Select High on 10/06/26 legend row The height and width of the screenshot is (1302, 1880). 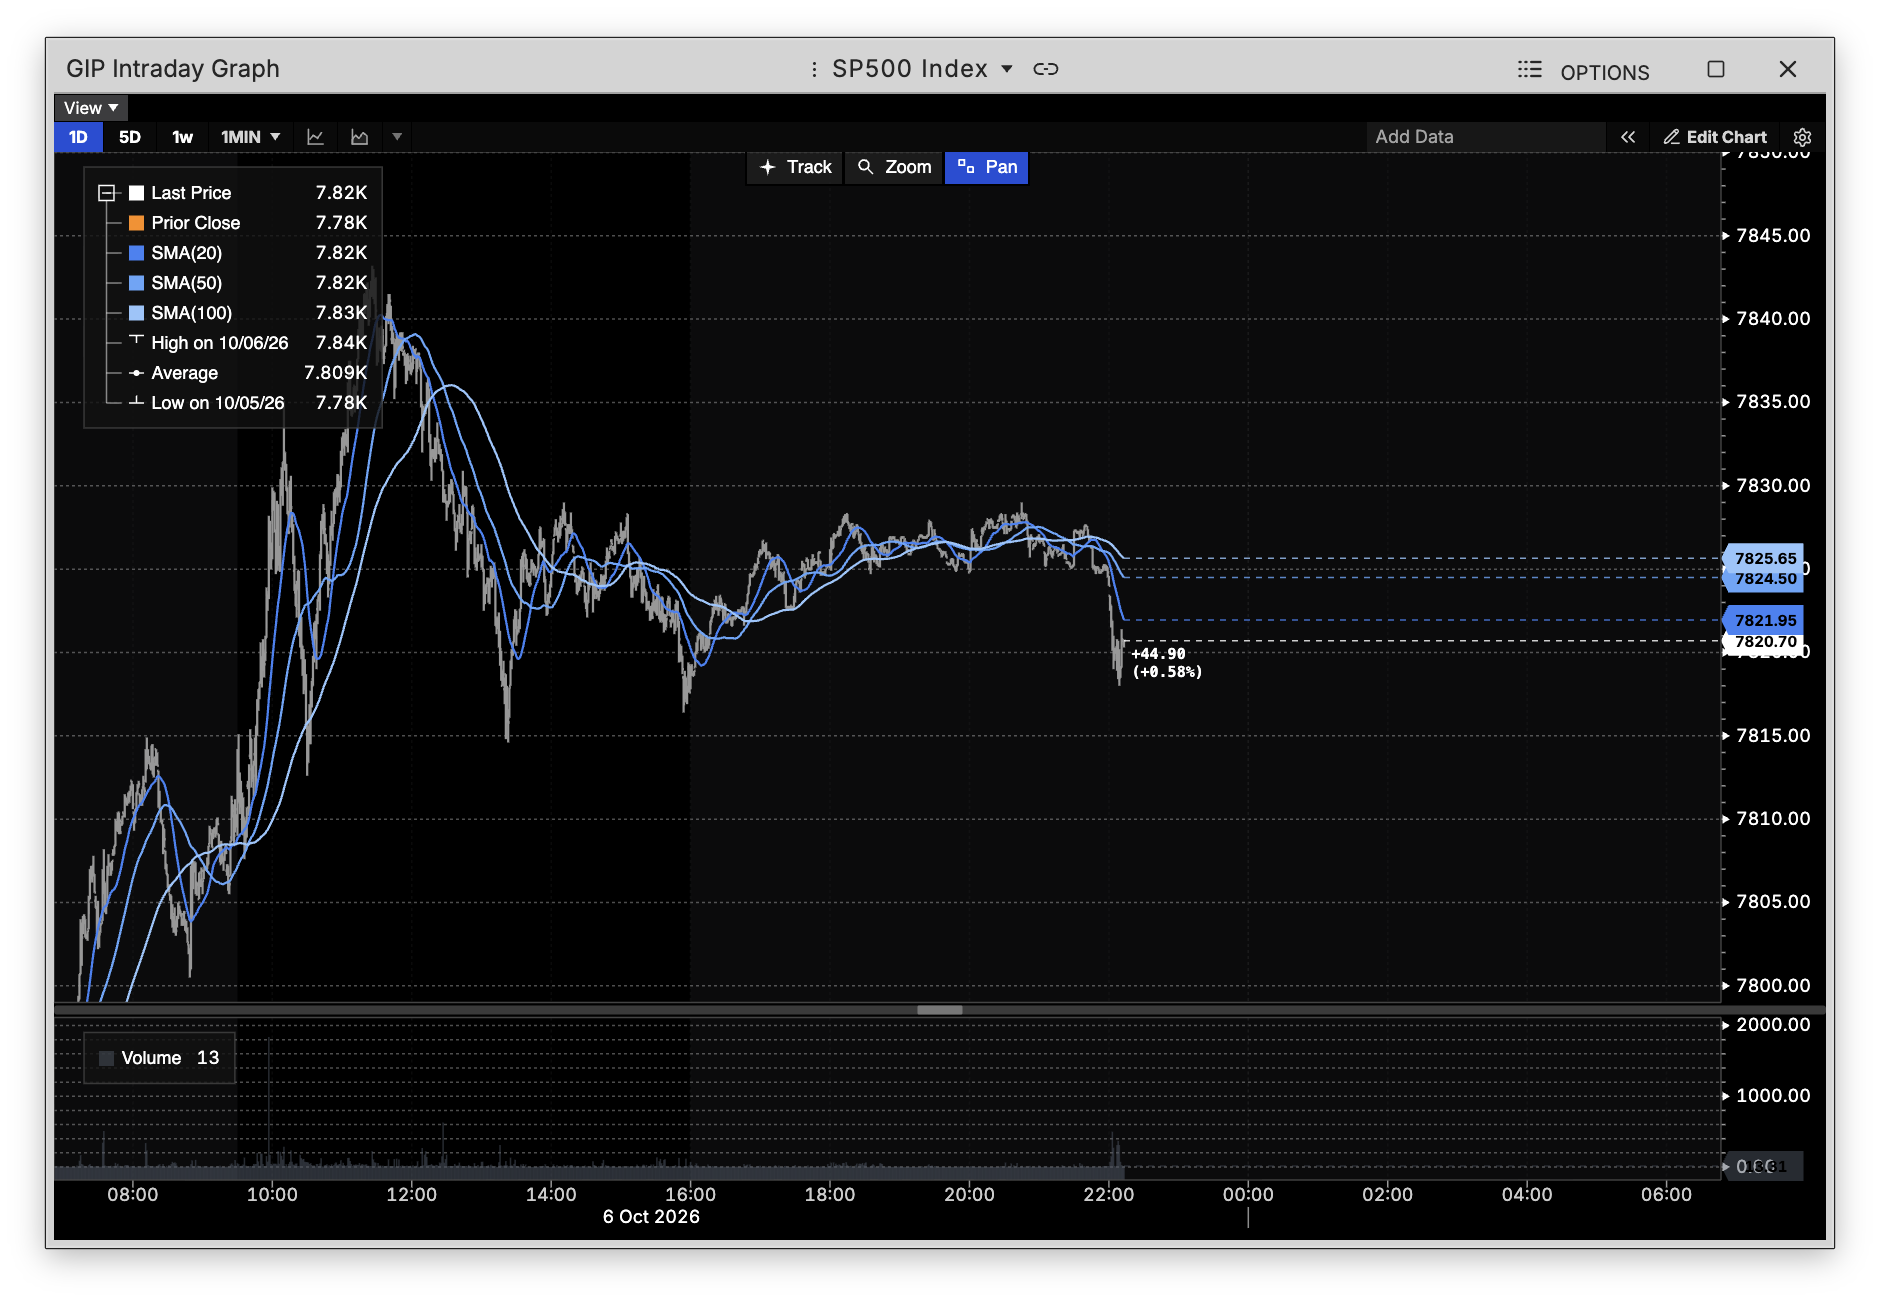tap(248, 343)
